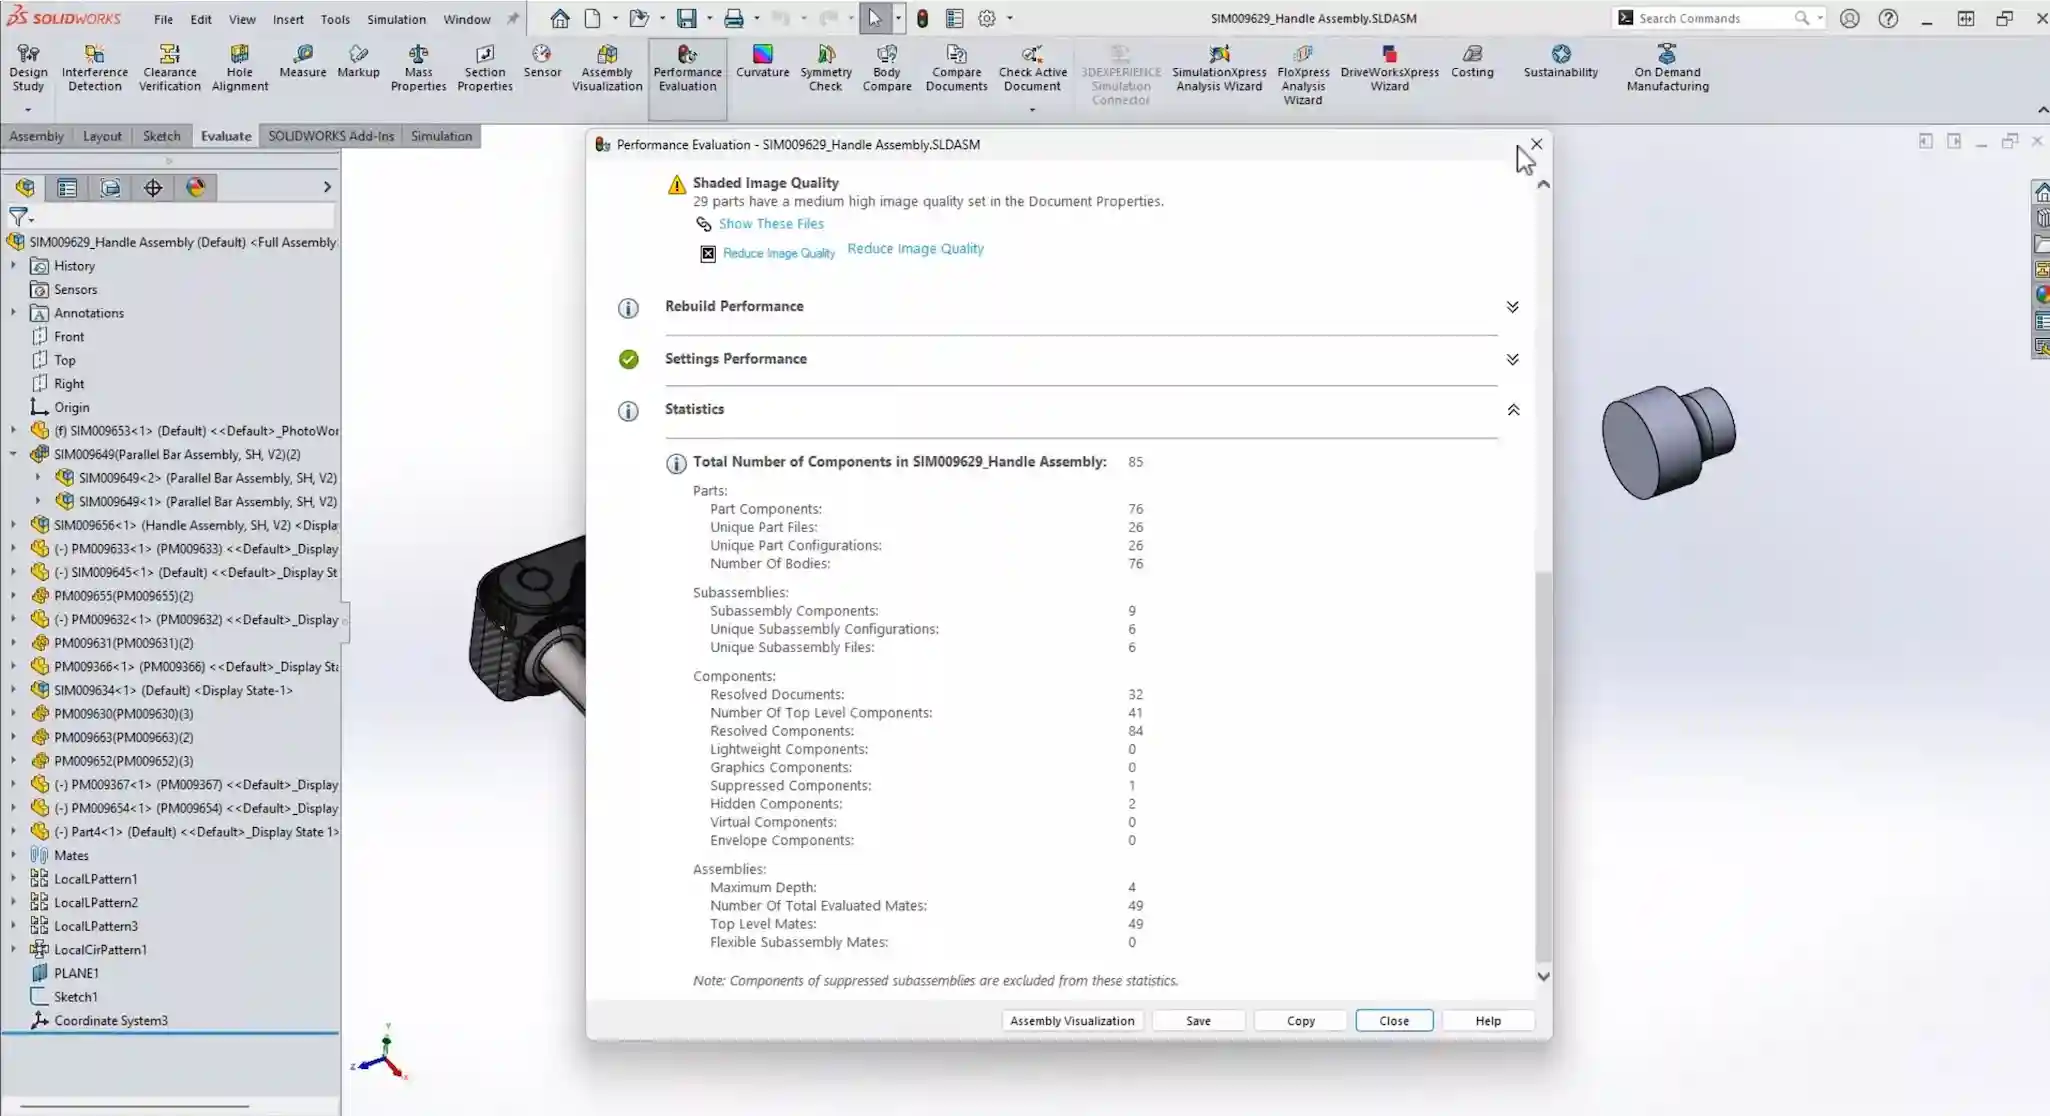Click Assembly Visualization dialog button
Viewport: 2050px width, 1116px height.
[1072, 1021]
